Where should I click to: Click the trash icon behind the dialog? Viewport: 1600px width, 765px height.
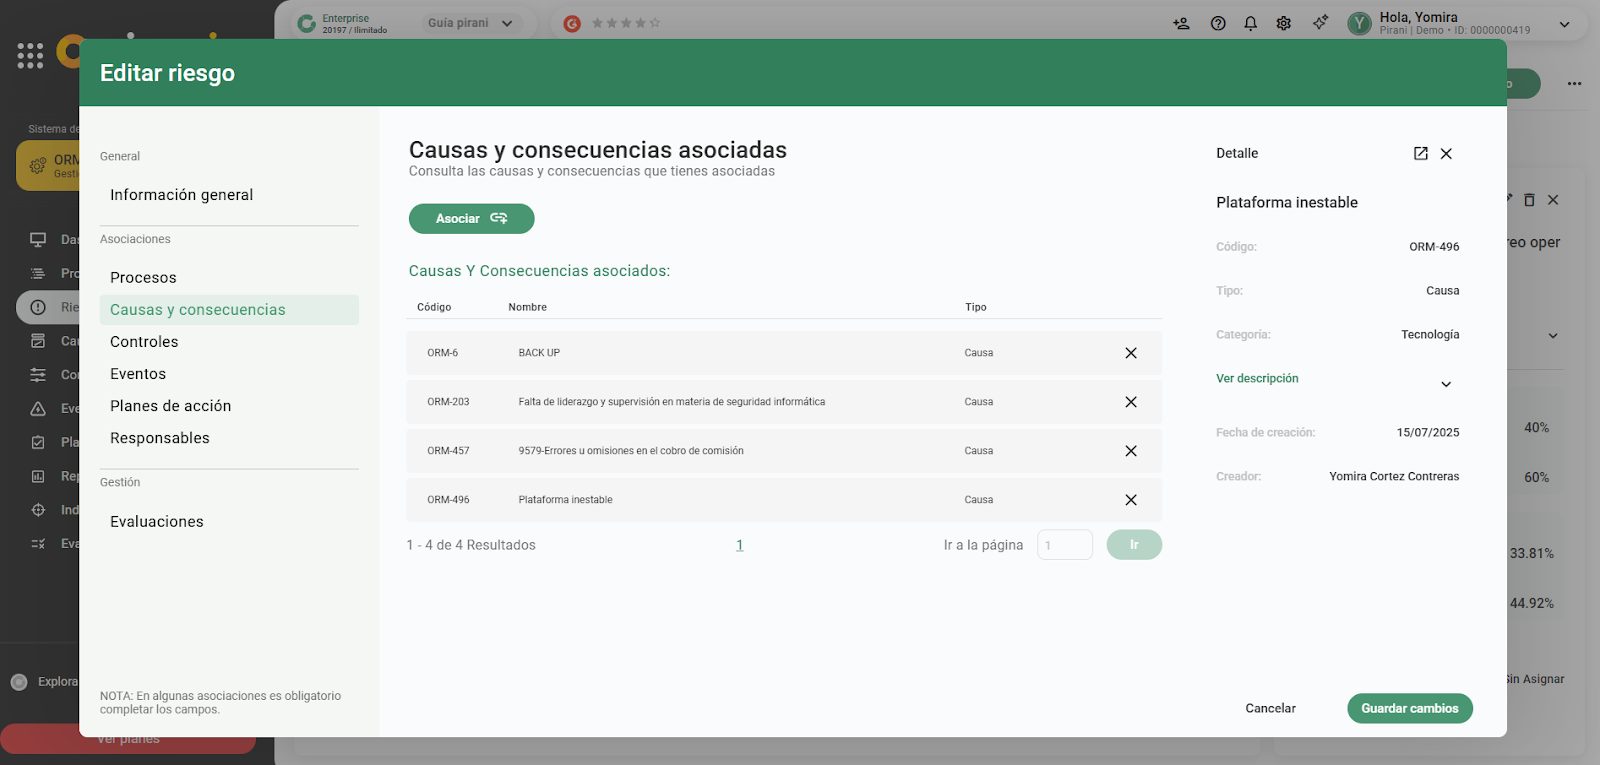coord(1529,200)
